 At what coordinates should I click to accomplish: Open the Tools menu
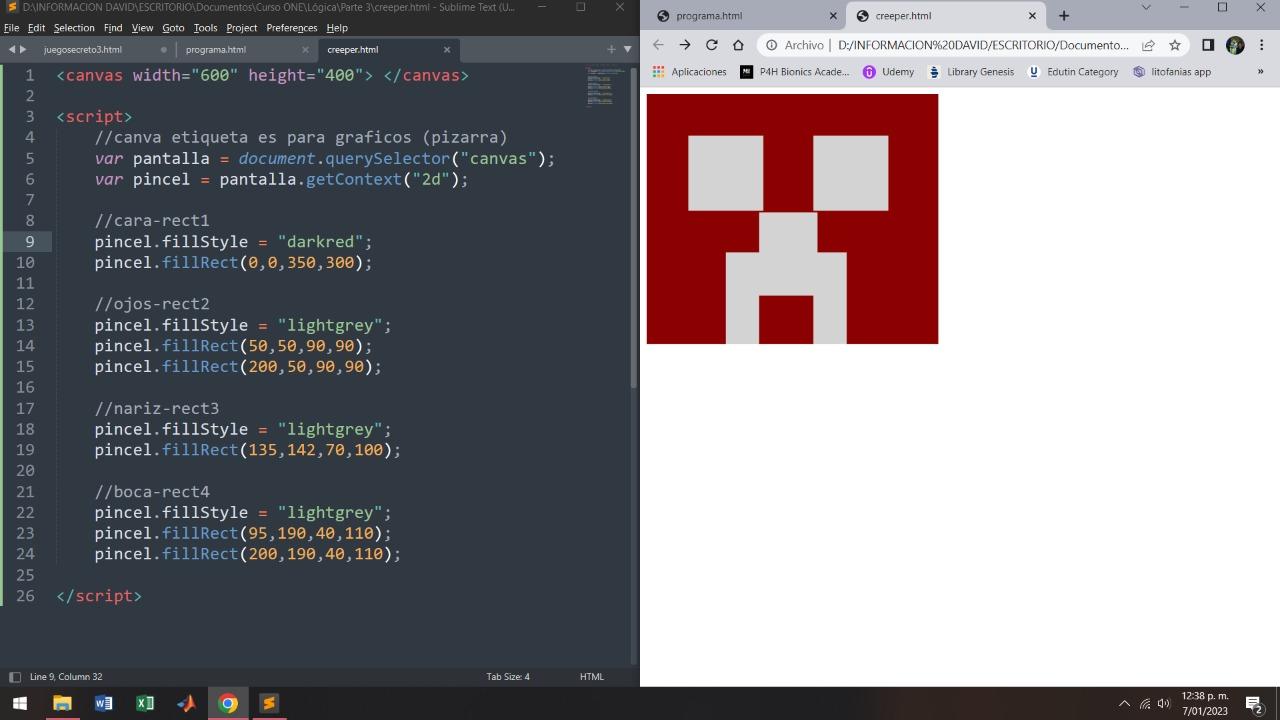(x=205, y=28)
